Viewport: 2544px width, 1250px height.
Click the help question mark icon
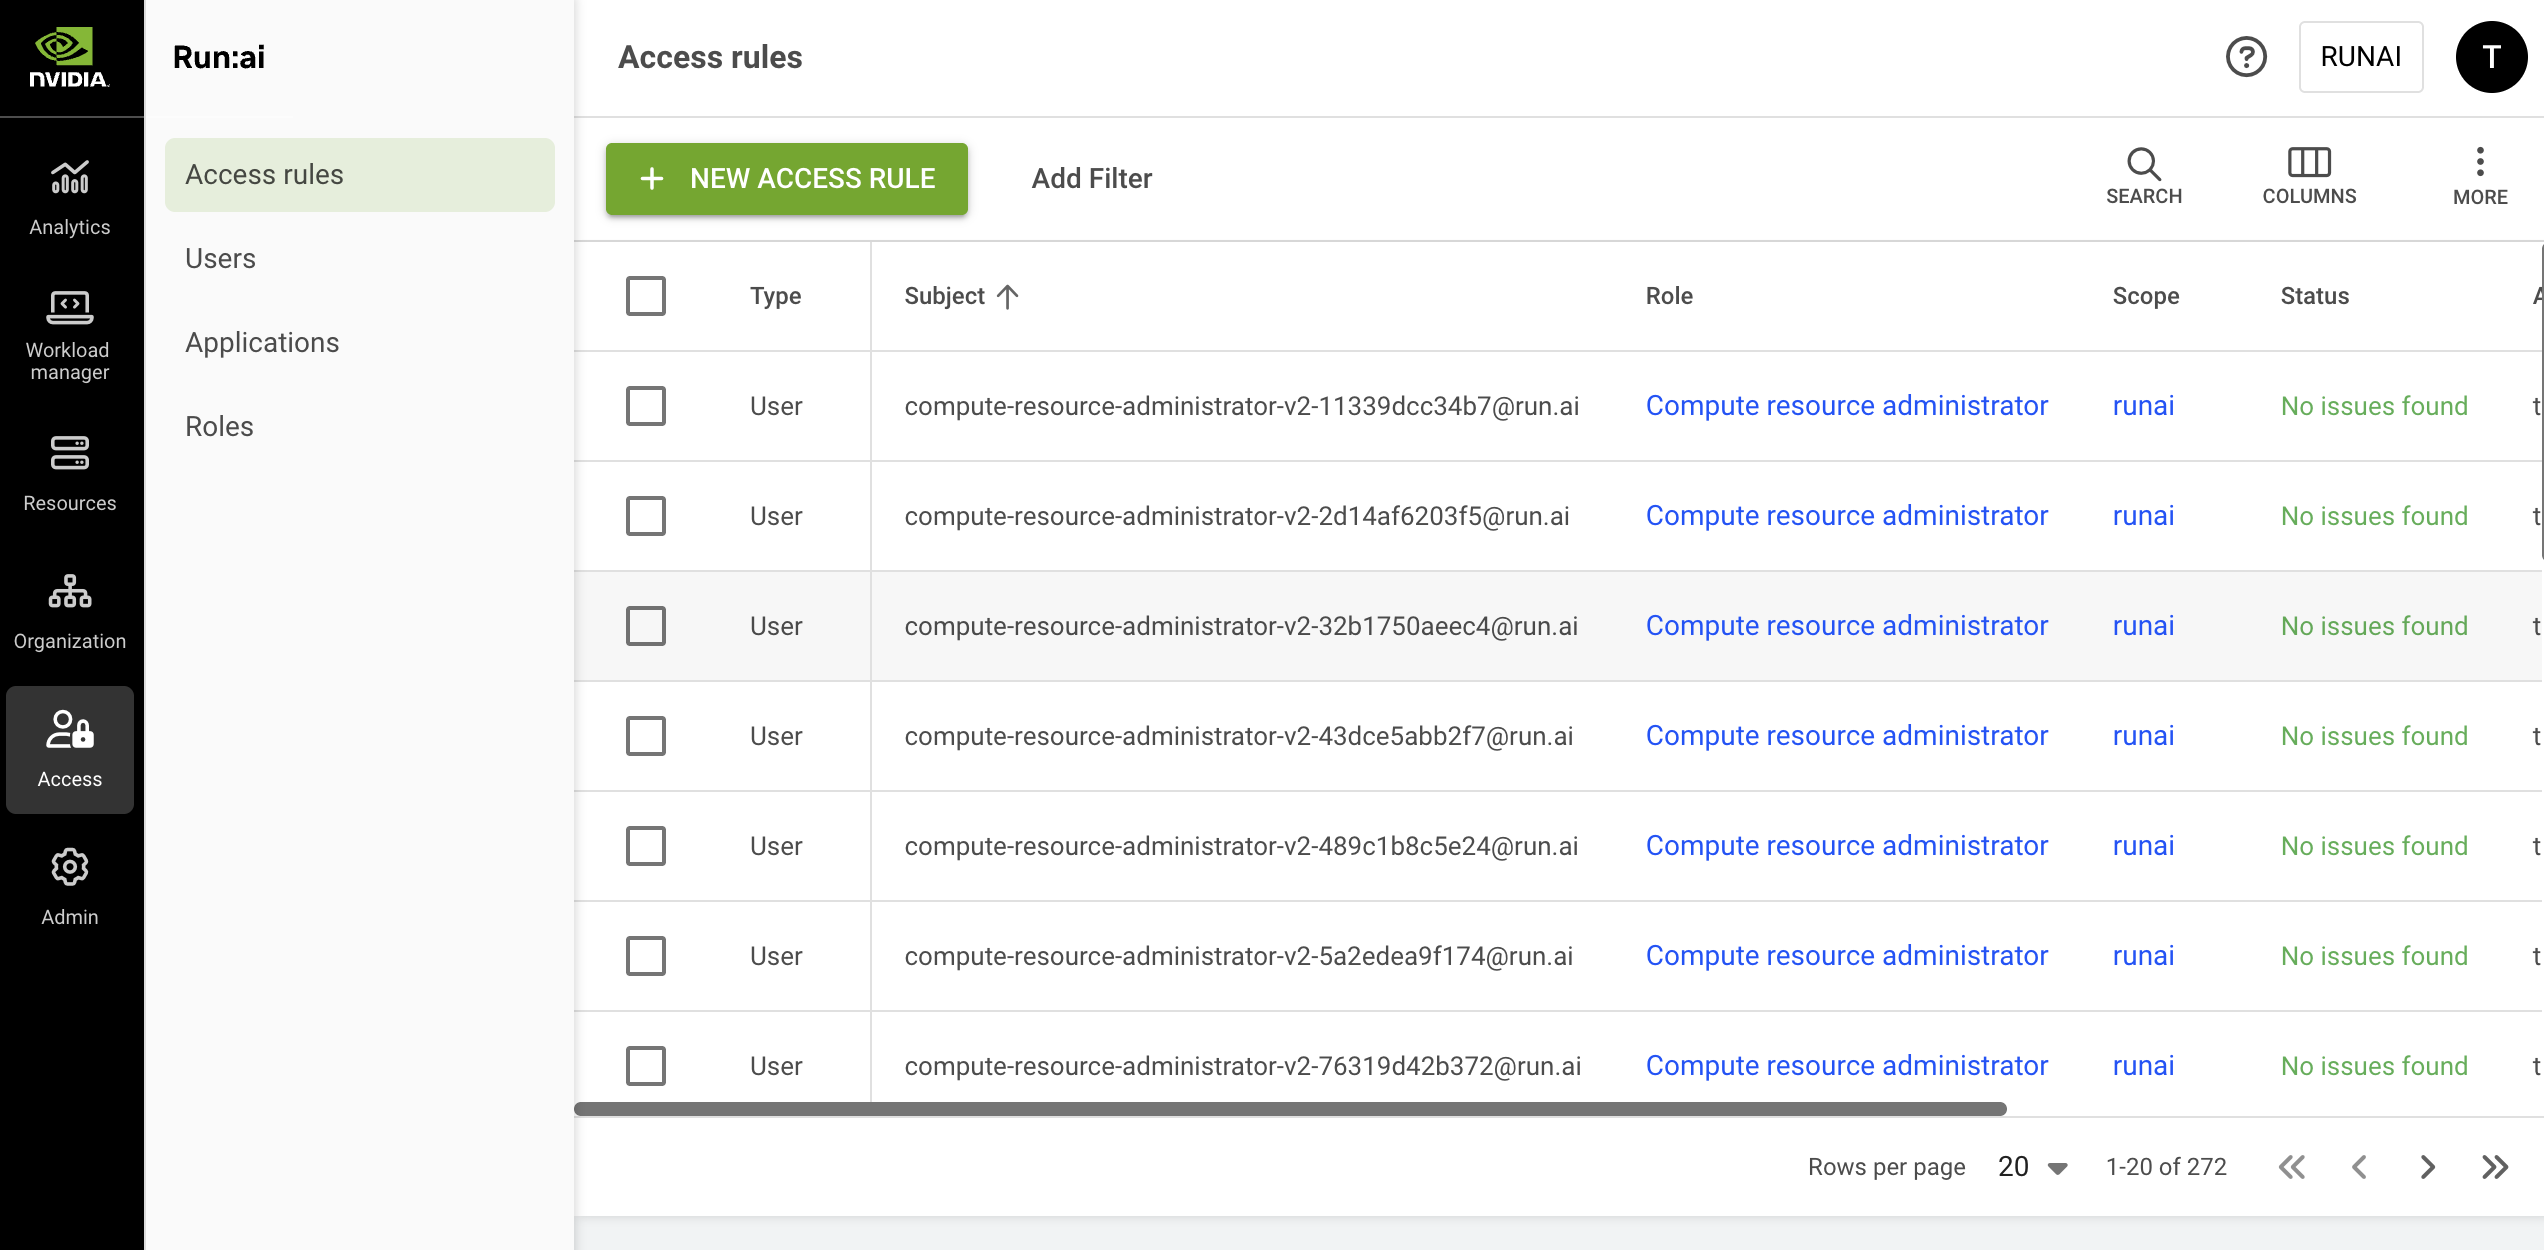[2245, 57]
